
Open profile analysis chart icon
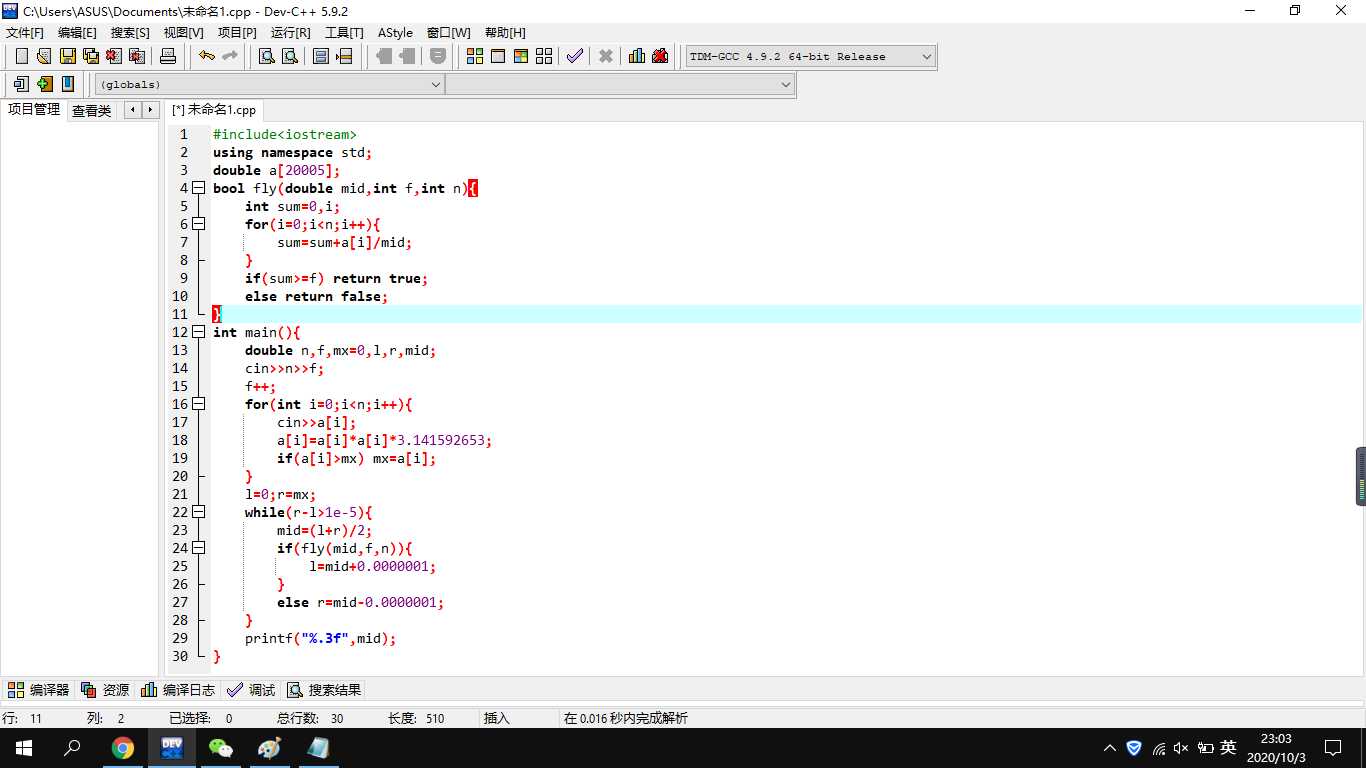tap(637, 56)
